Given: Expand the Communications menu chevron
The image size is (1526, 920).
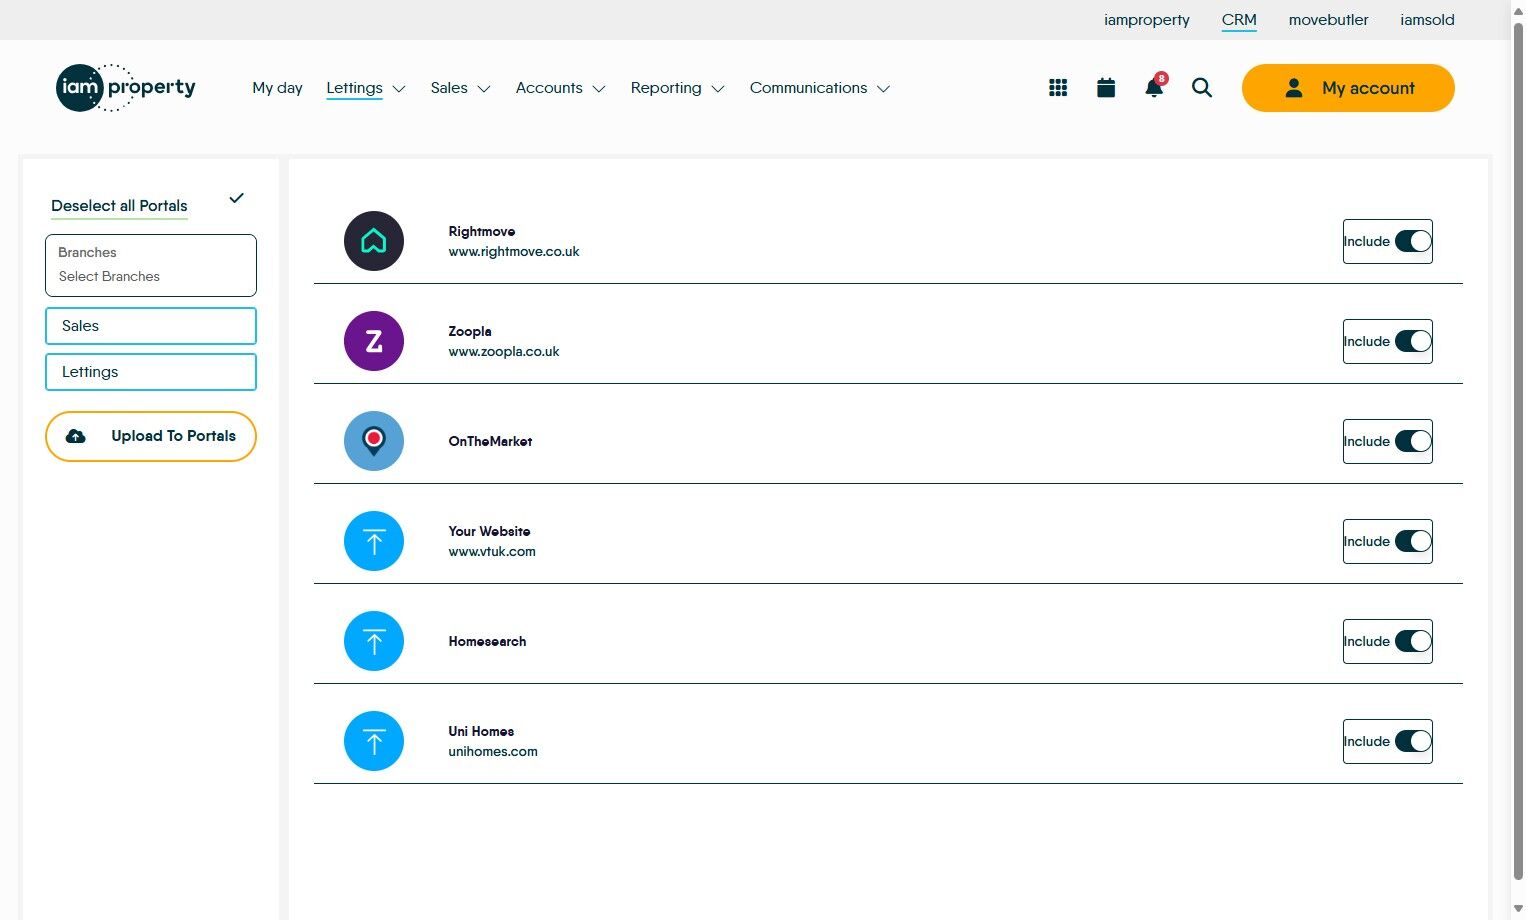Looking at the screenshot, I should coord(884,89).
